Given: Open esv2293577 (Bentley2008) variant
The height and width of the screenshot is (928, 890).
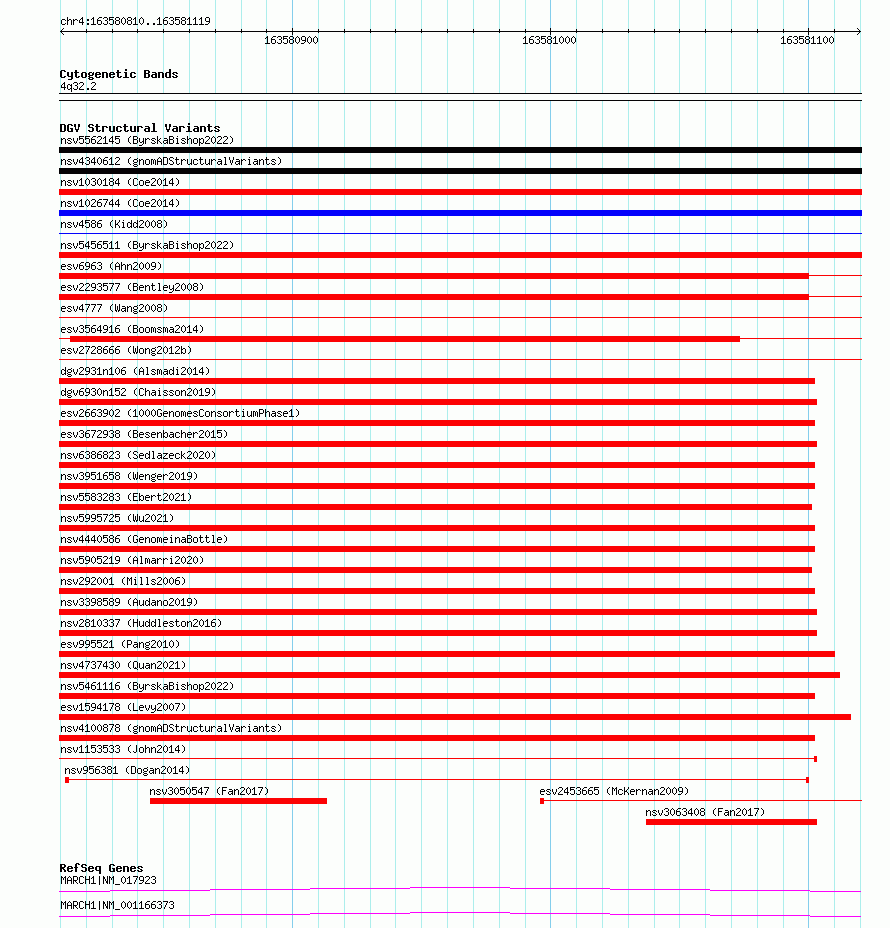Looking at the screenshot, I should (132, 287).
